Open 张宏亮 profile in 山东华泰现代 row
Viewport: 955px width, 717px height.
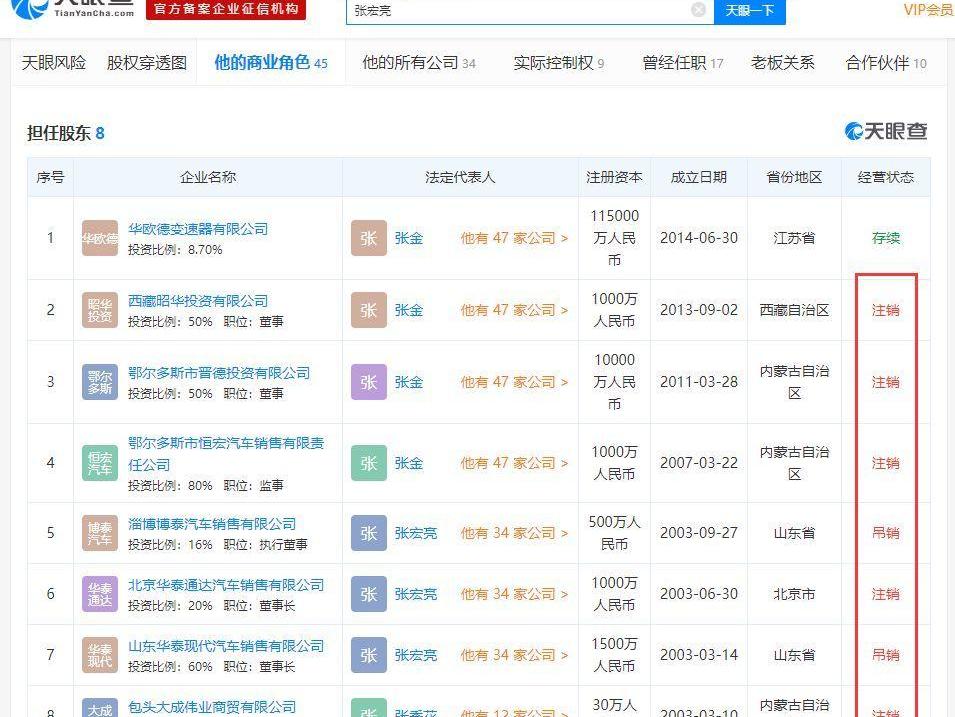[x=416, y=655]
